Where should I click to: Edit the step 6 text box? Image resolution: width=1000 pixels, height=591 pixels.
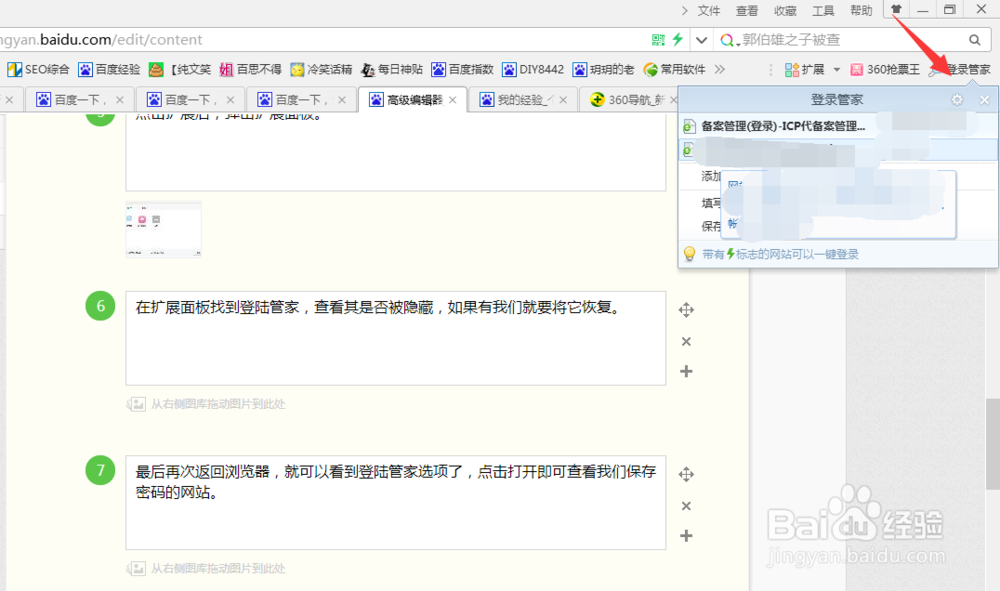(395, 339)
